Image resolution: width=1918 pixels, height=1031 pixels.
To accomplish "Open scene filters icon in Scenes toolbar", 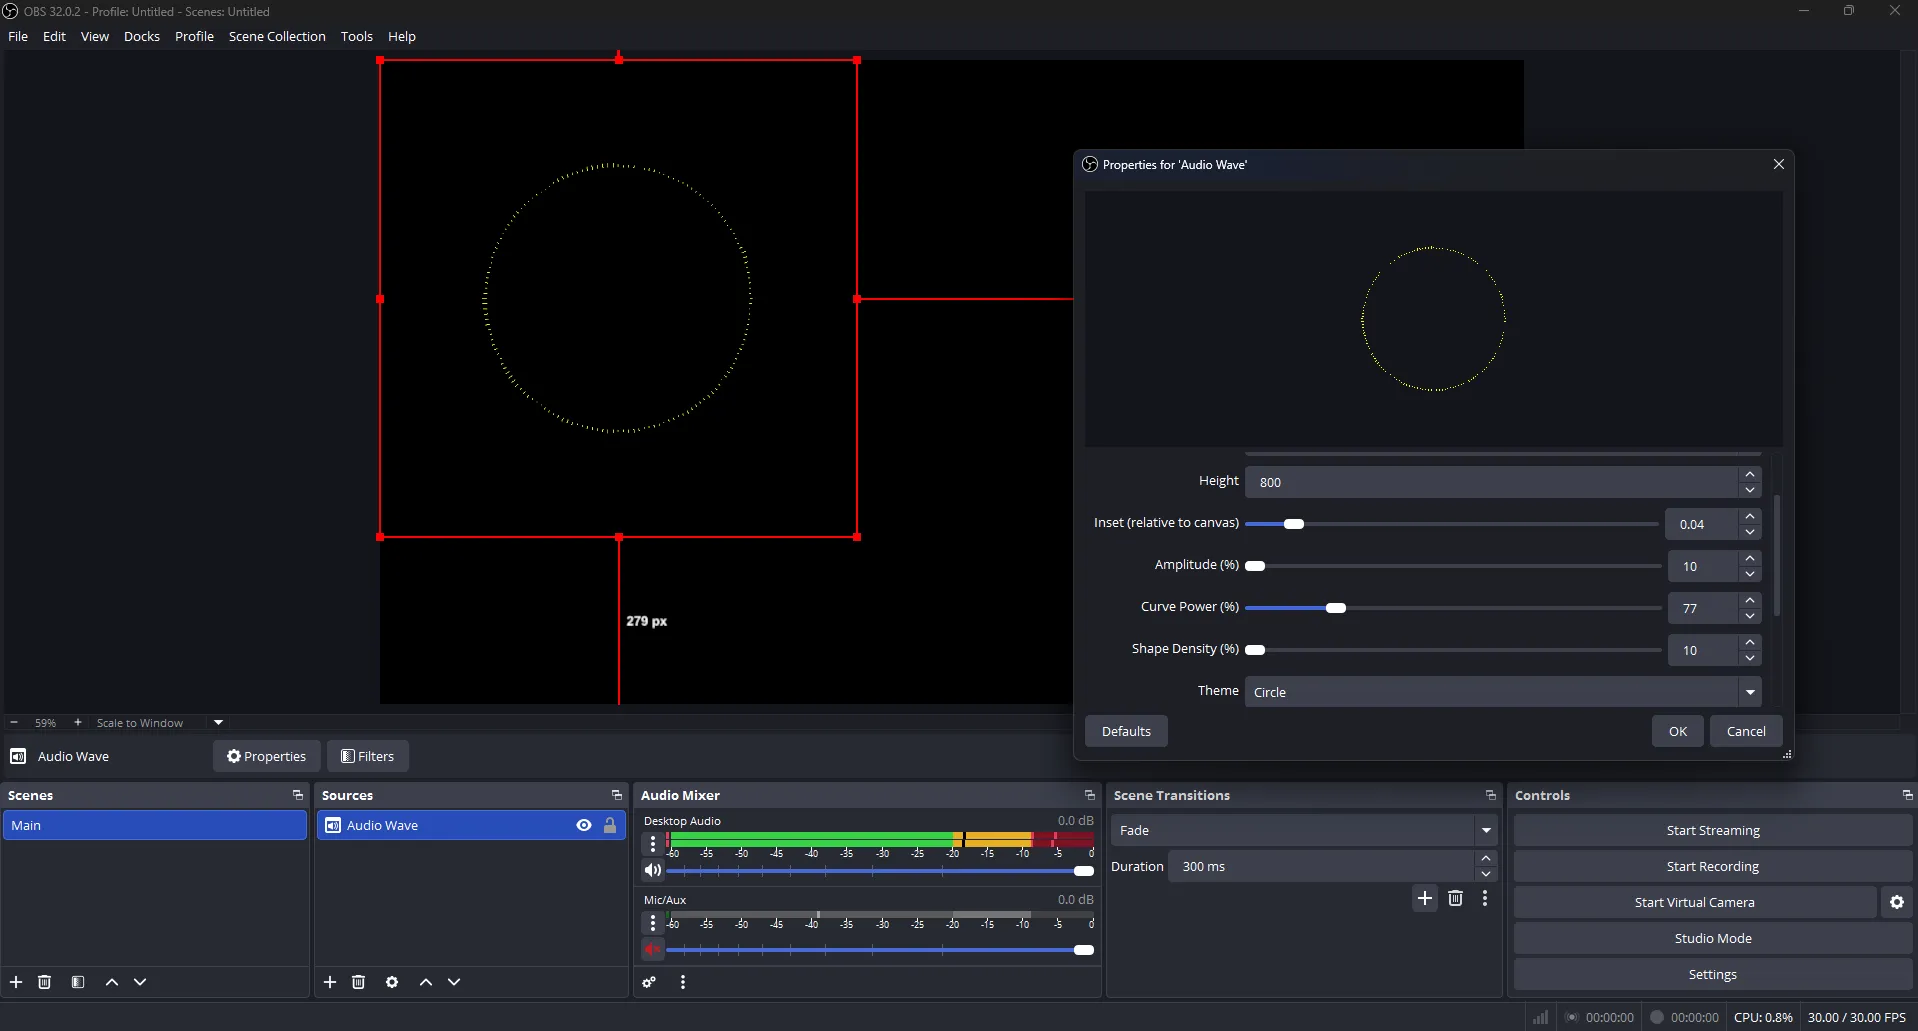I will [x=78, y=982].
